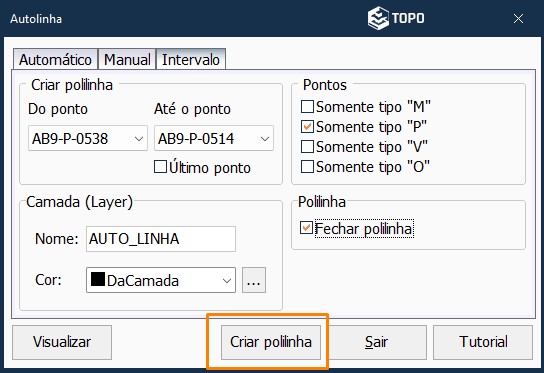
Task: Click the Visualizar button
Action: pyautogui.click(x=62, y=342)
